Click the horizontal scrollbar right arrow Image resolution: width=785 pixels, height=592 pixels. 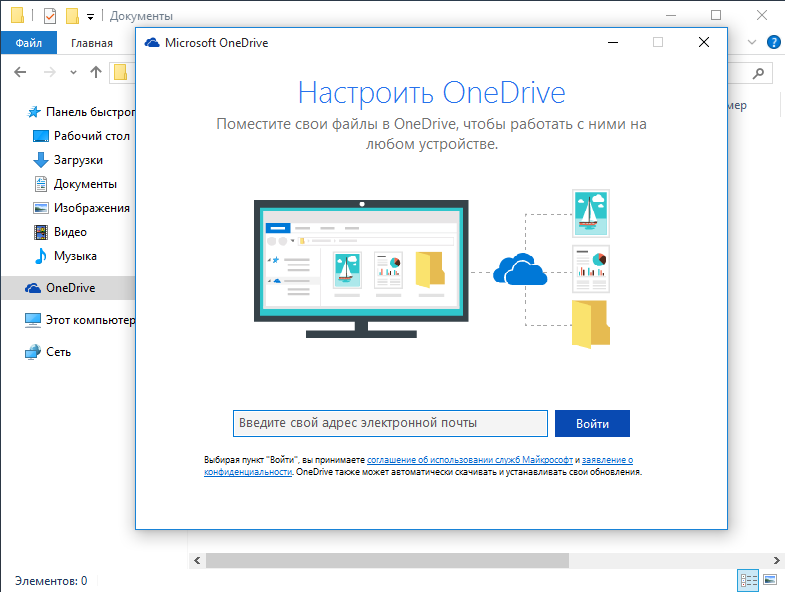(776, 560)
